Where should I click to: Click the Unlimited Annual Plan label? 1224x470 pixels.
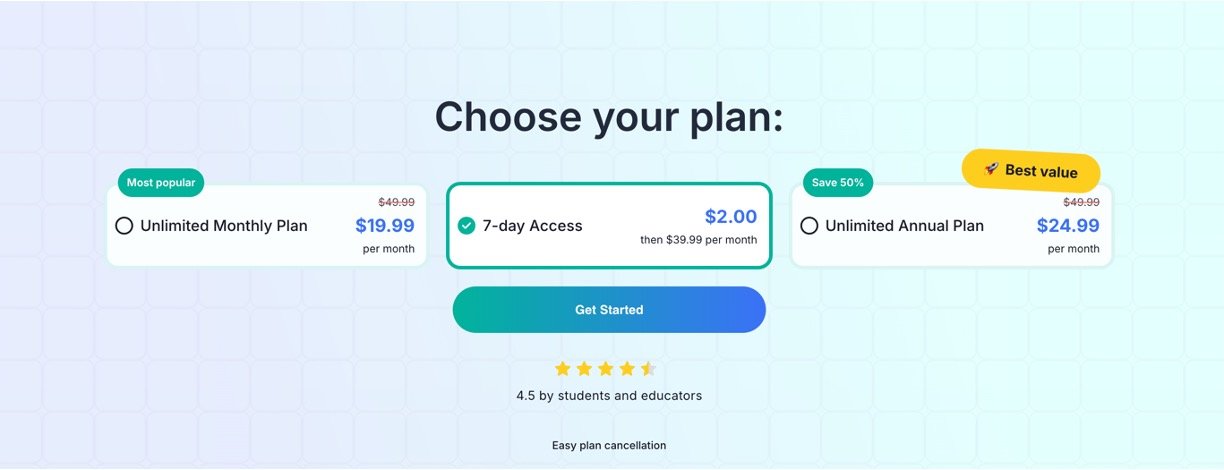coord(904,226)
